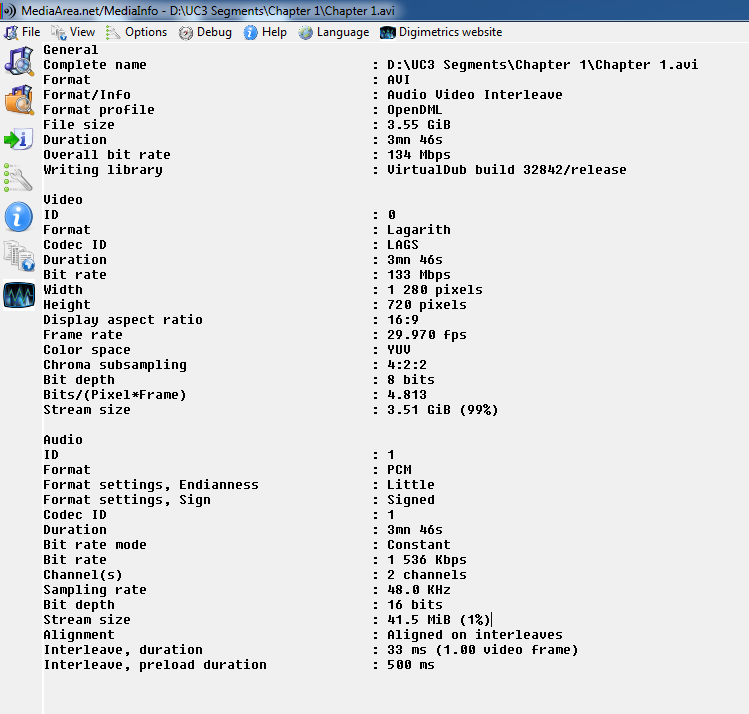Click the video bit rate 133 Mbps
The width and height of the screenshot is (749, 714).
click(419, 275)
